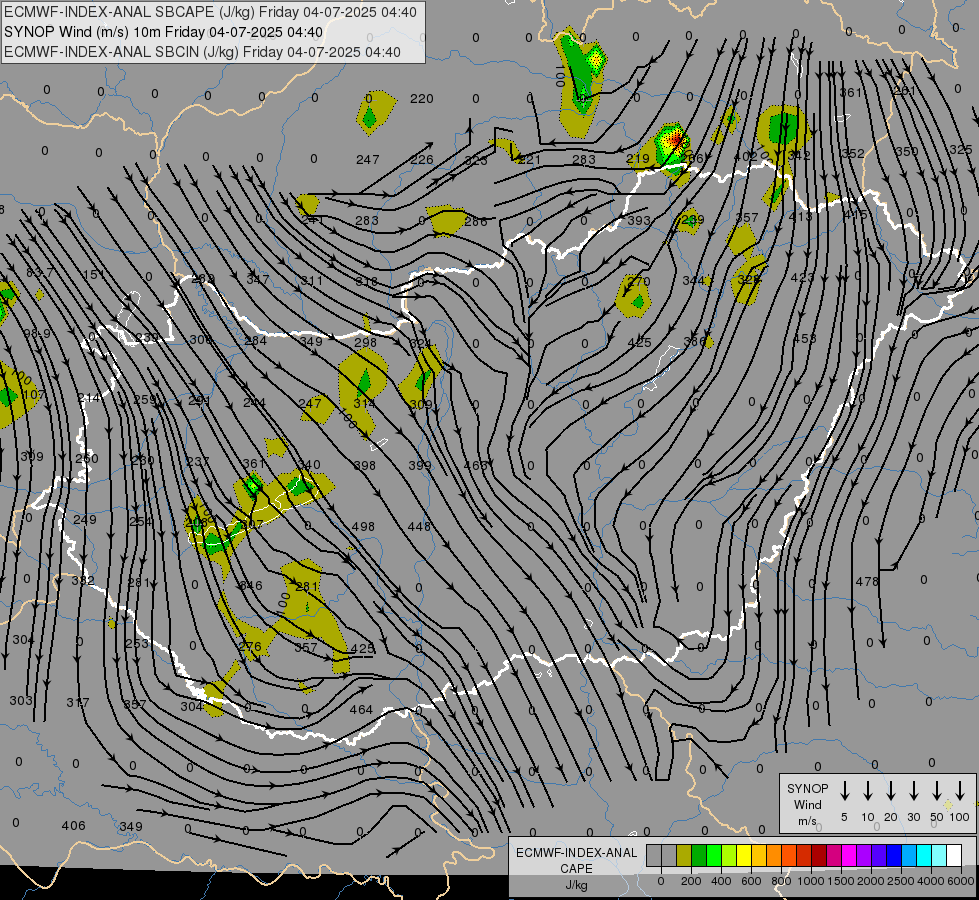
Task: Pick the gray swatch between 0 and 200 ticks
Action: click(x=669, y=855)
